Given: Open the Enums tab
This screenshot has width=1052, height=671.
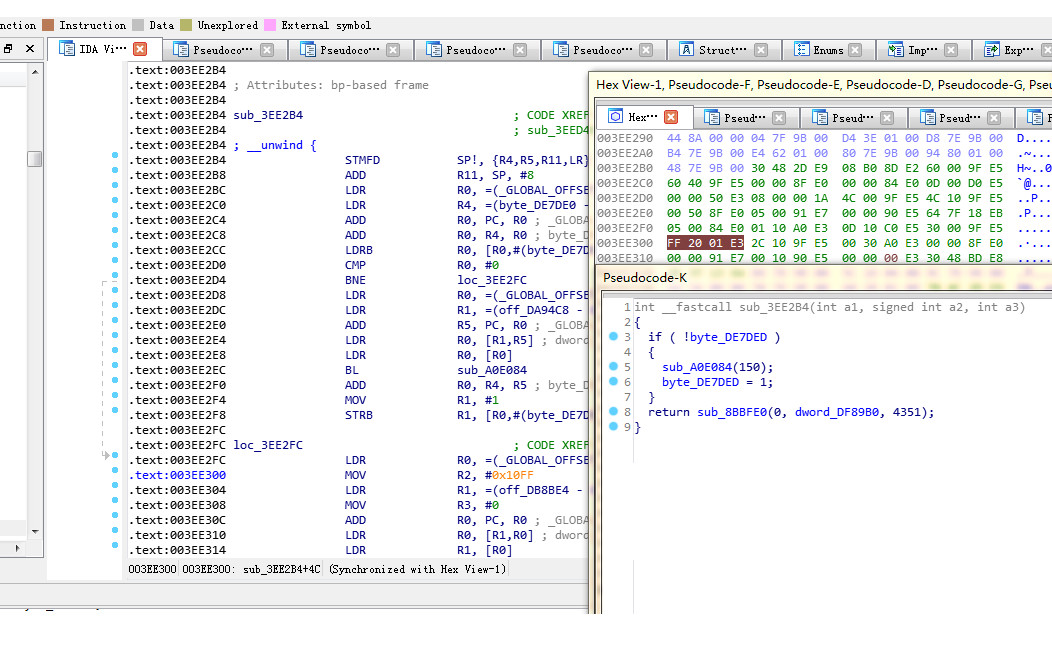Looking at the screenshot, I should 828,50.
